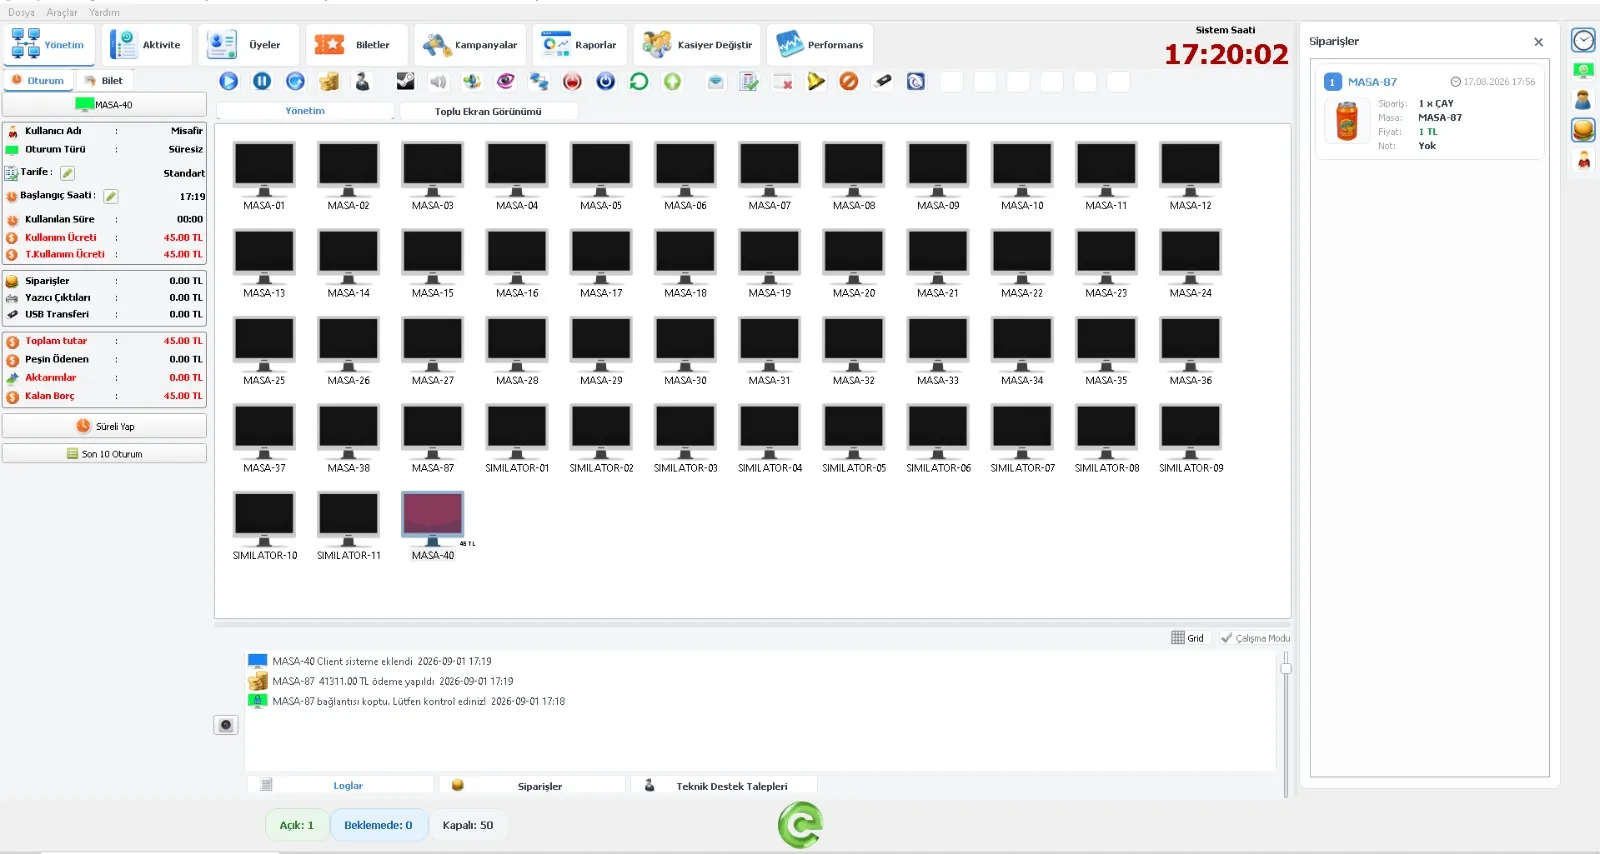The image size is (1600, 854).
Task: Click the blue power restart icon
Action: click(606, 81)
